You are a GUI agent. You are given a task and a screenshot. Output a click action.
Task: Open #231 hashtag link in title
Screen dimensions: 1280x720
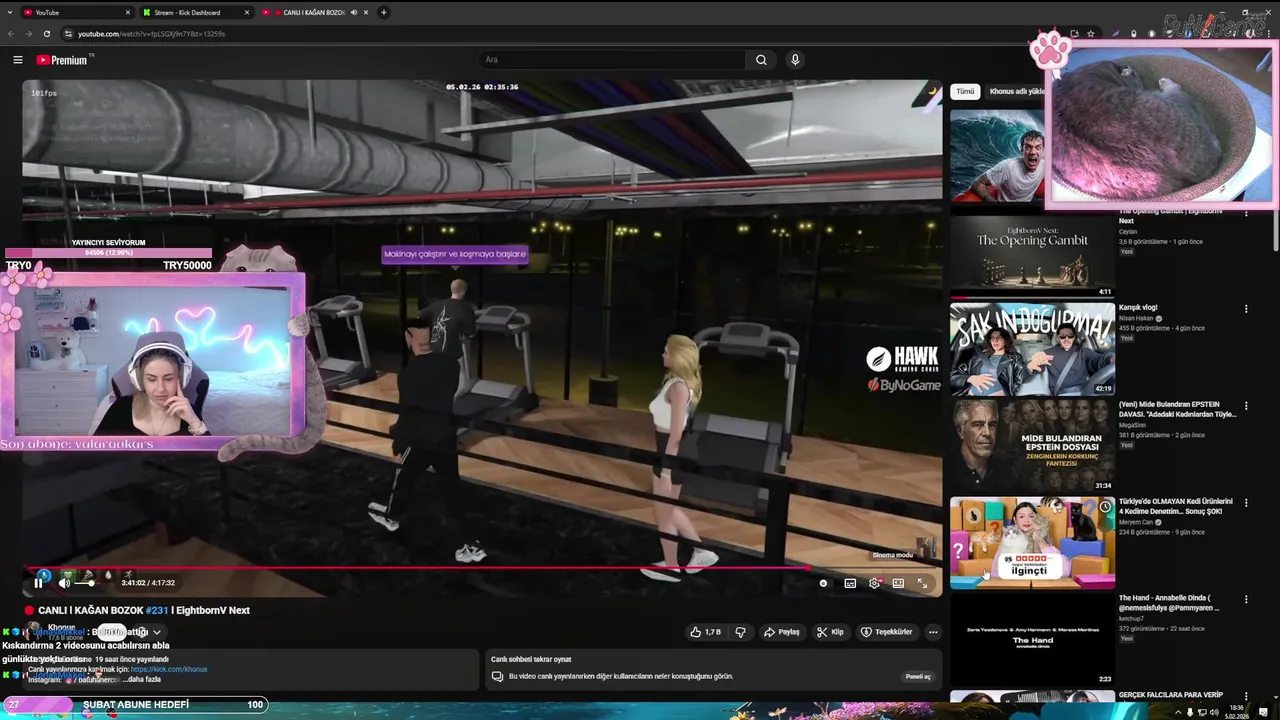[157, 610]
